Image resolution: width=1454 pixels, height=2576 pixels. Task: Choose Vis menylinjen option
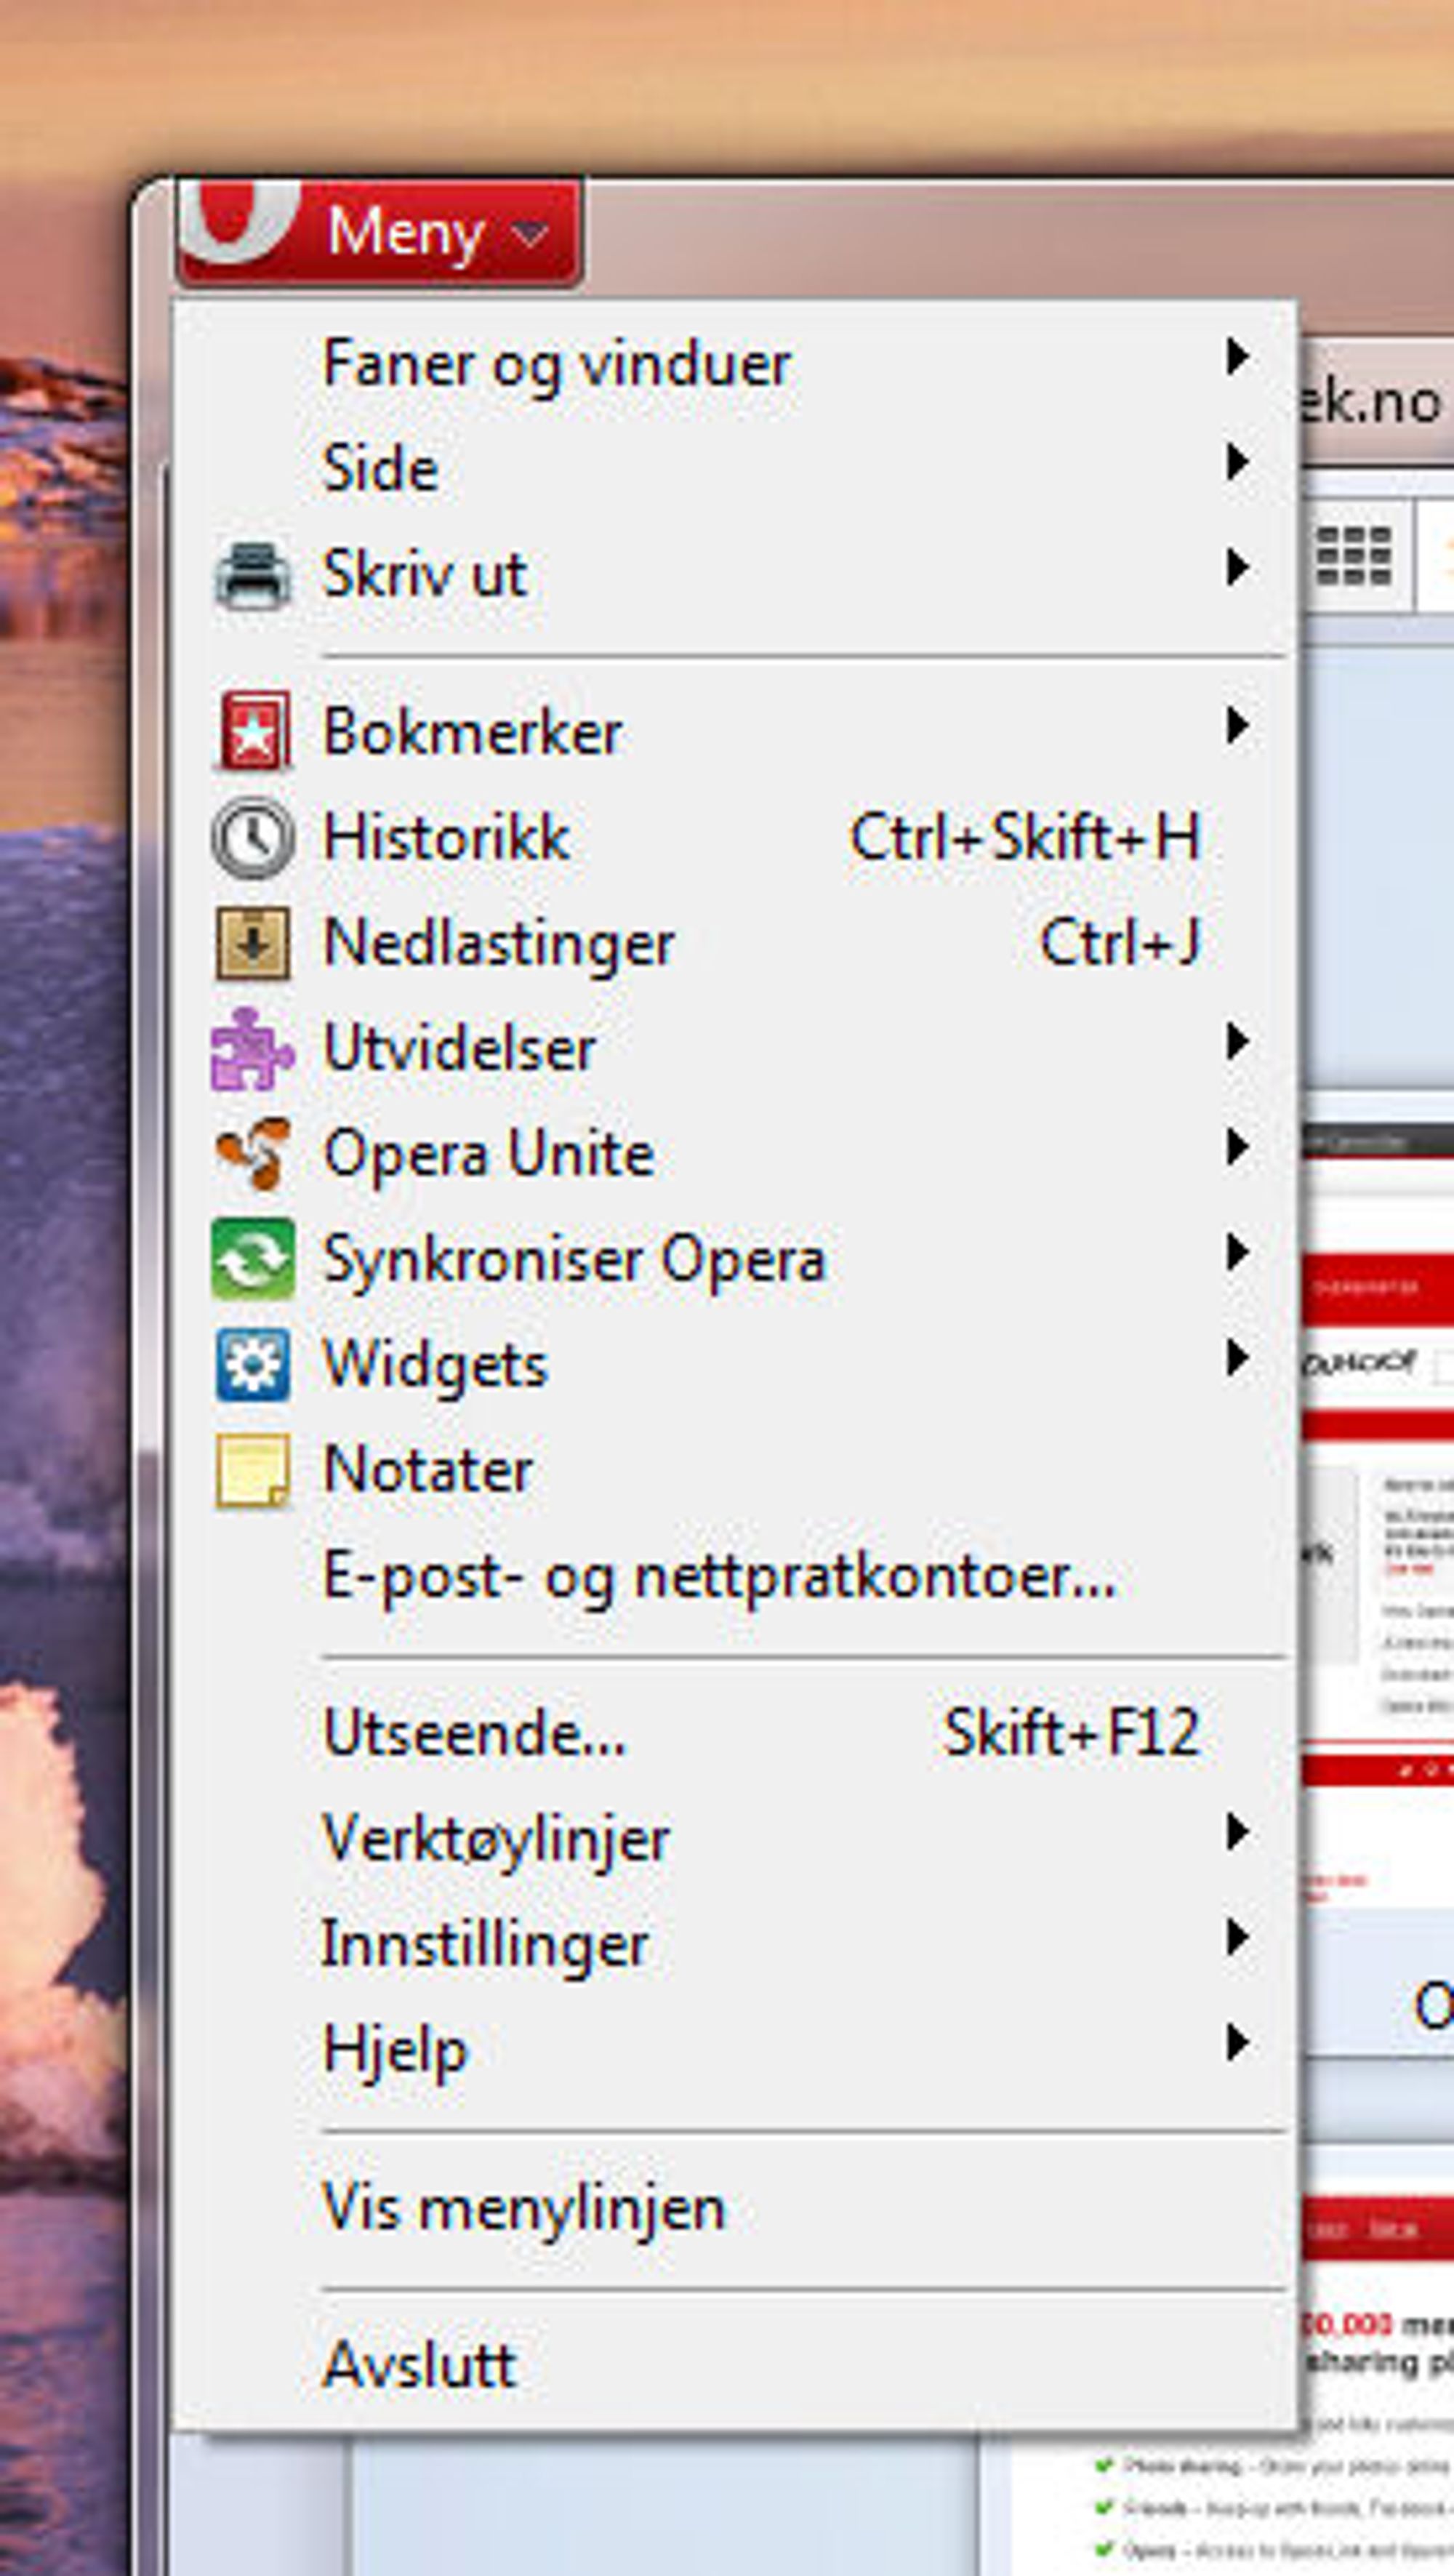(735, 2208)
